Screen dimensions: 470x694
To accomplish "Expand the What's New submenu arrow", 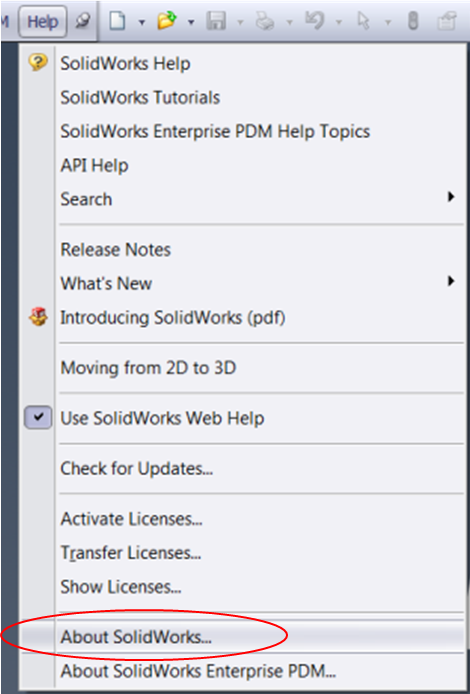I will click(451, 281).
